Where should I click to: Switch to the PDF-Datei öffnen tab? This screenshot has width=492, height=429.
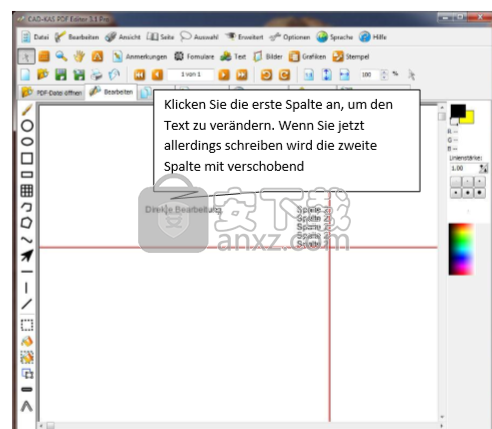52,92
